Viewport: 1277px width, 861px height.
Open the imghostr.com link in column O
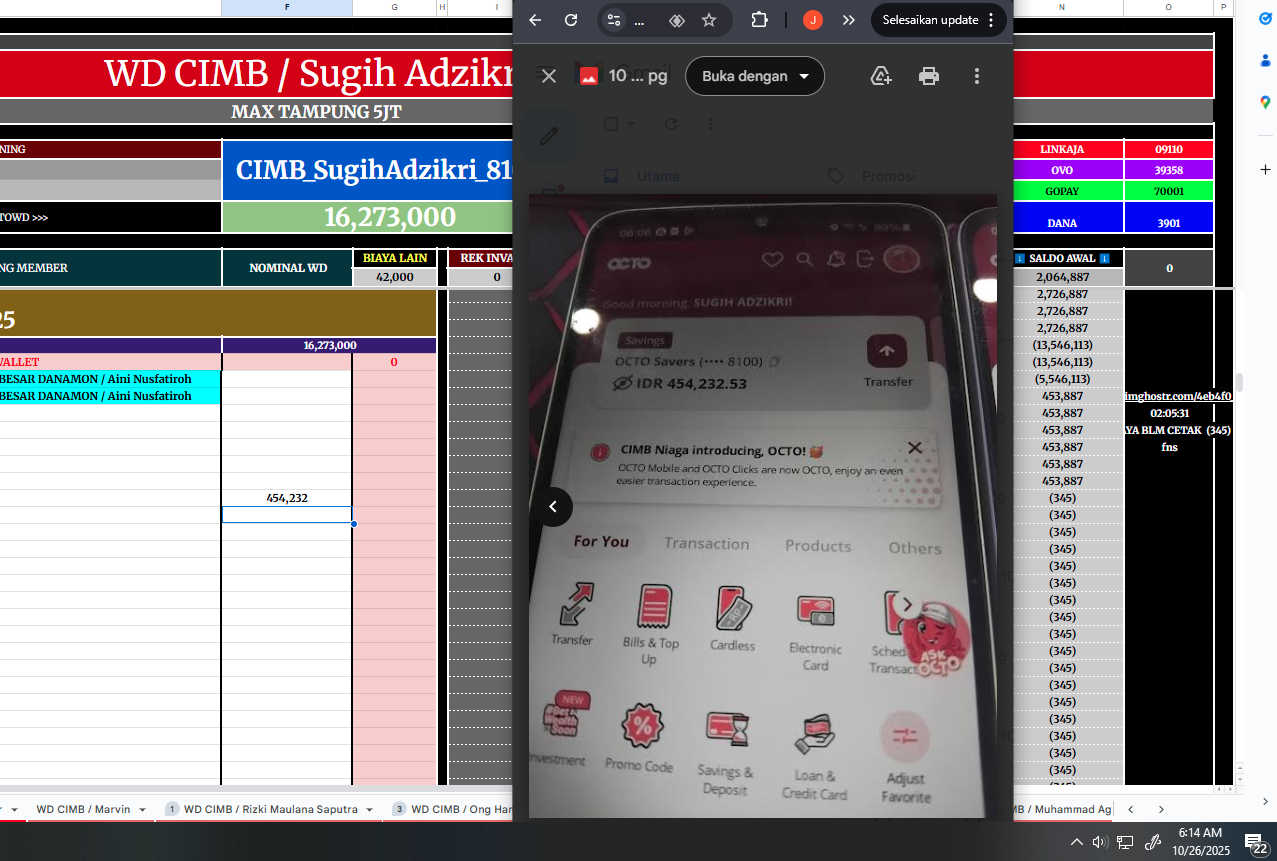coord(1178,396)
